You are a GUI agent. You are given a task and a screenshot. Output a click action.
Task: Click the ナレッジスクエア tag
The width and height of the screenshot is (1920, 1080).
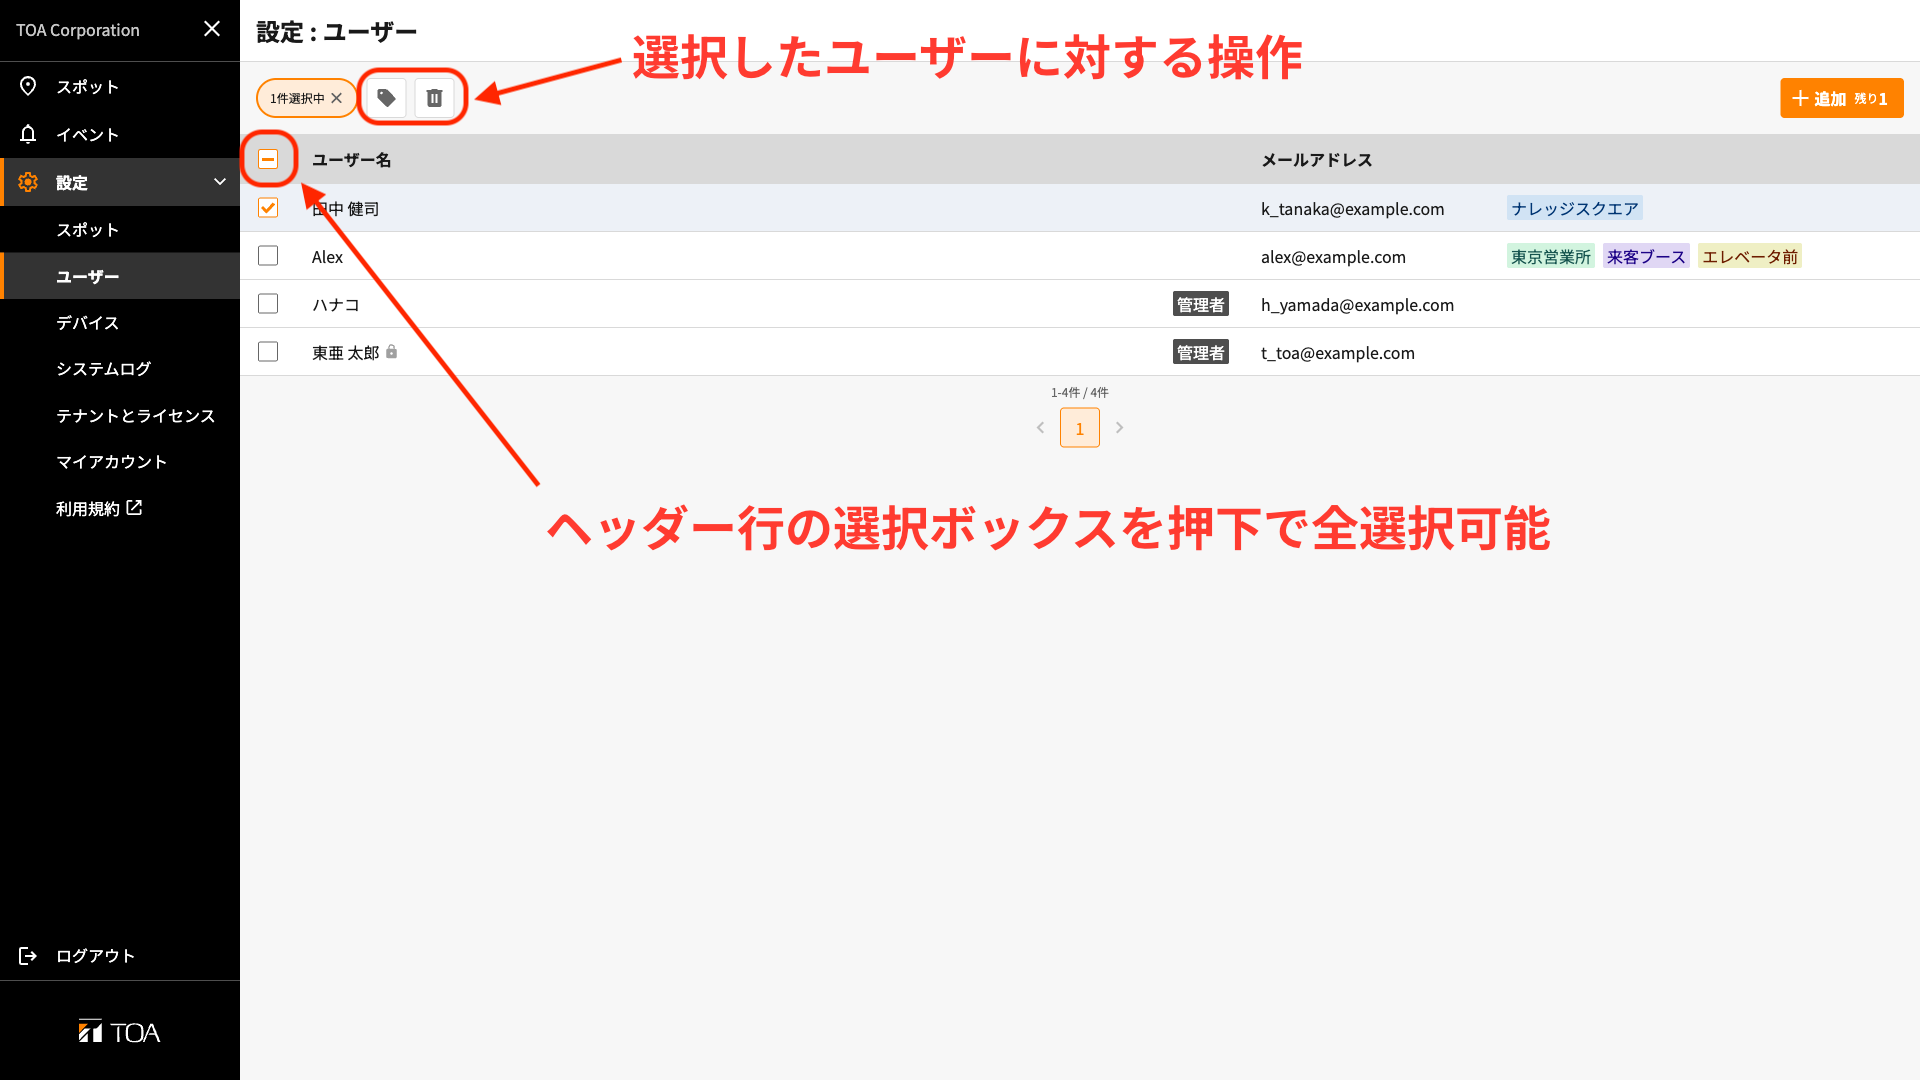coord(1575,208)
